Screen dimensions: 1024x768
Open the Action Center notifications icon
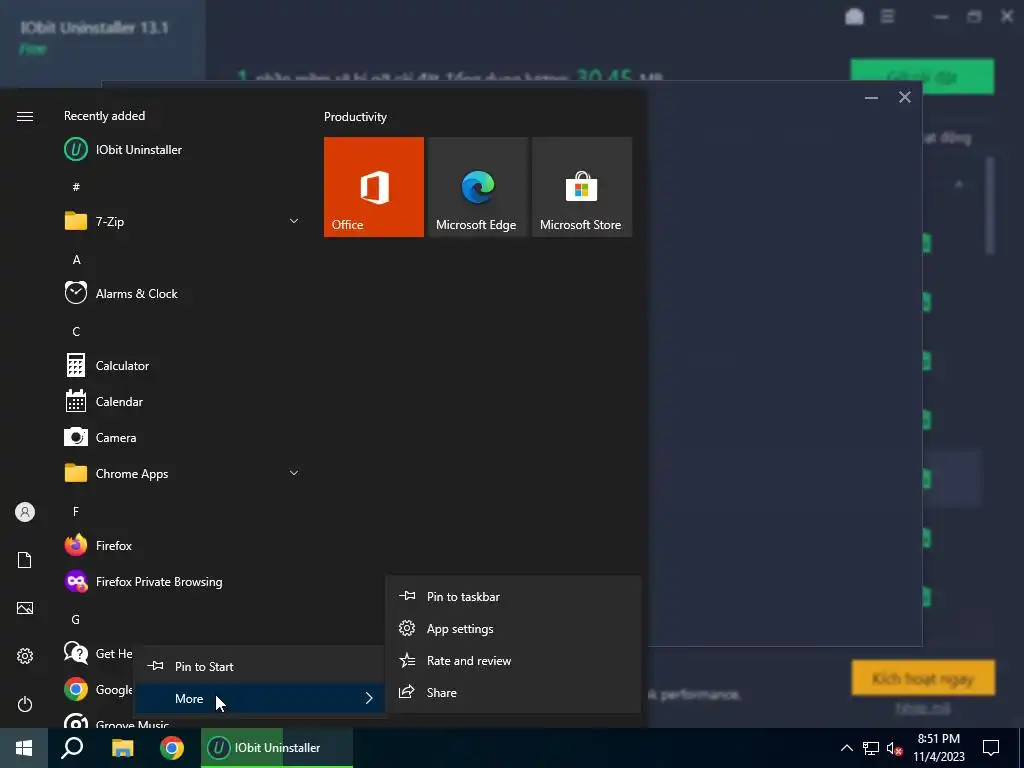coord(991,748)
